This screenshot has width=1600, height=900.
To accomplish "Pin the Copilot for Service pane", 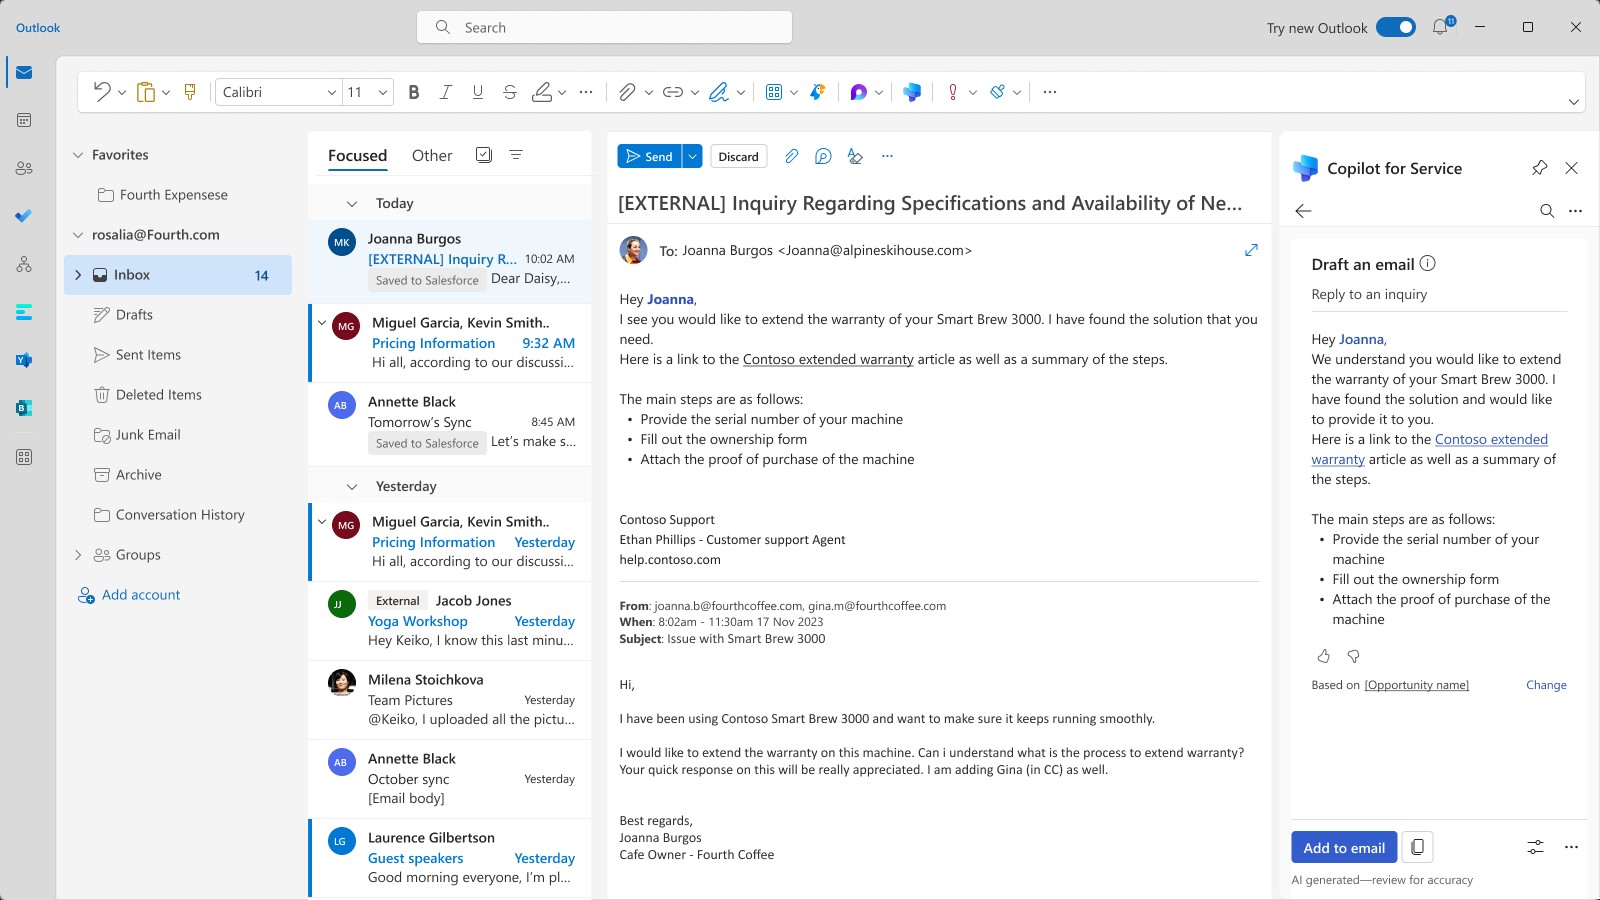I will (x=1540, y=168).
